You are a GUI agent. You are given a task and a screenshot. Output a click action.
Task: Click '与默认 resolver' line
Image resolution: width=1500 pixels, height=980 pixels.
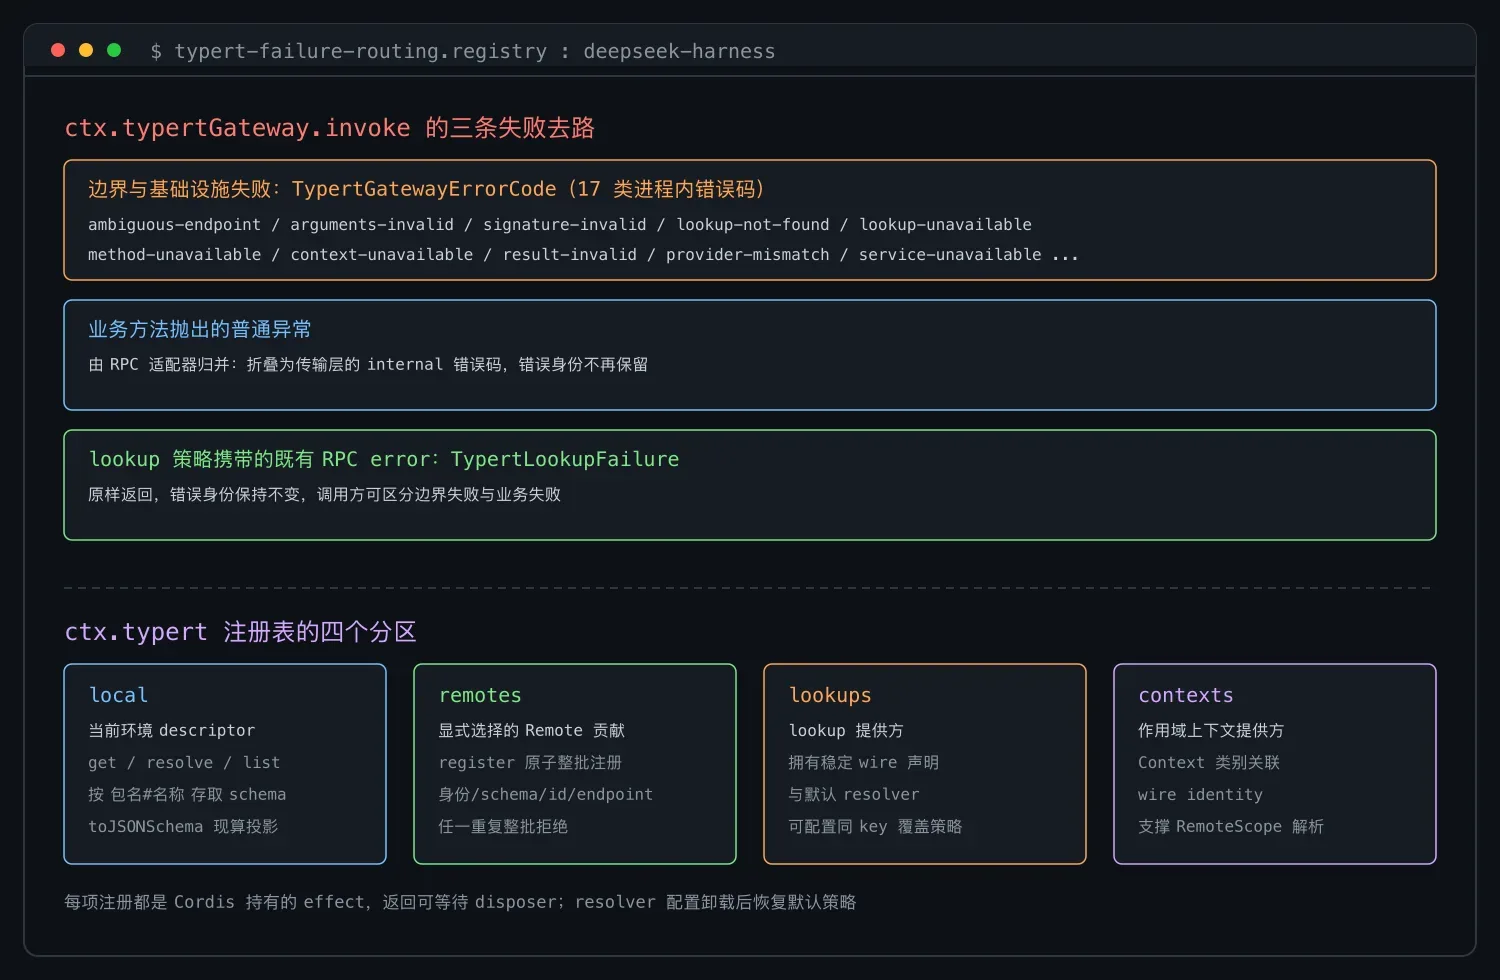point(854,795)
